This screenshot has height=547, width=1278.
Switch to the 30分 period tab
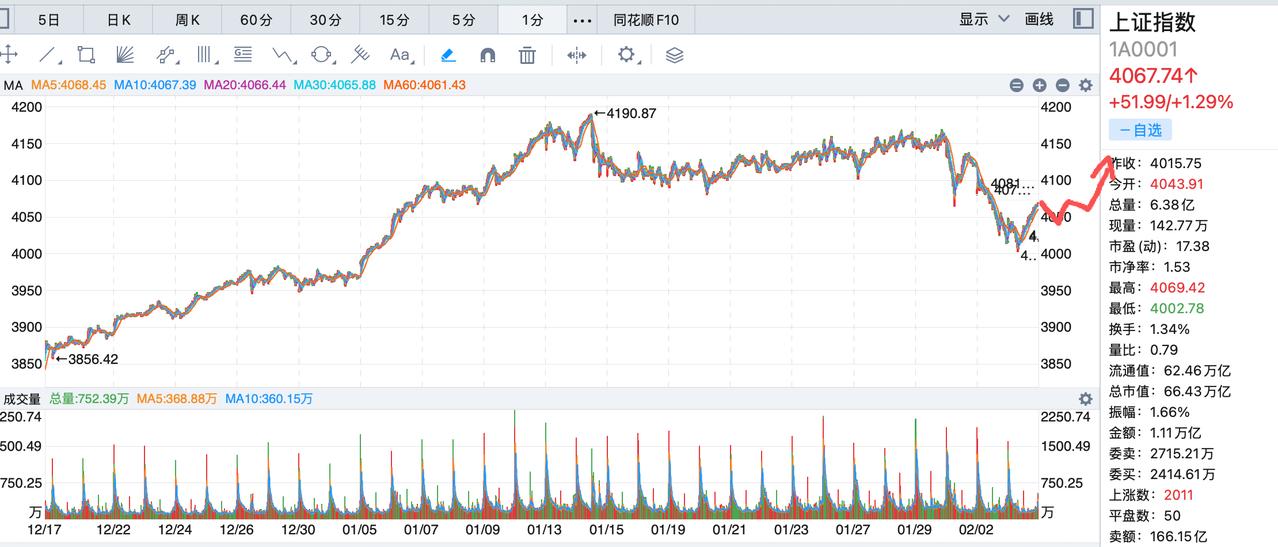(325, 19)
